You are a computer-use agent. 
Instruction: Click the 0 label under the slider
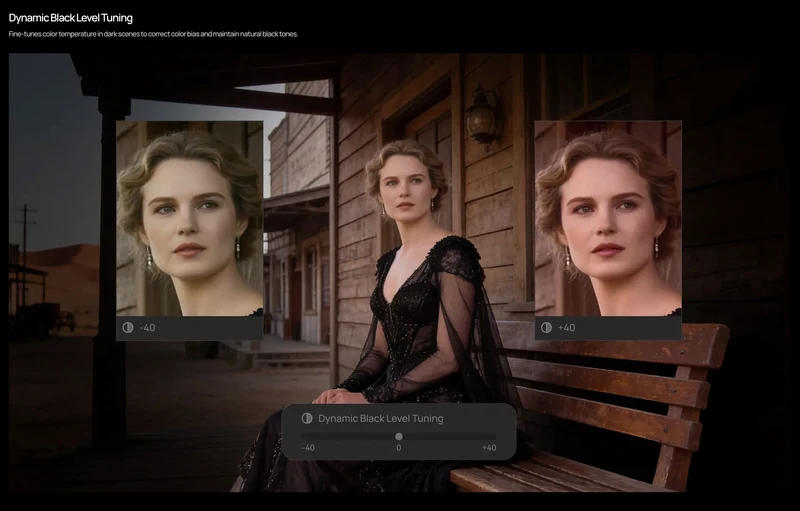tap(399, 448)
